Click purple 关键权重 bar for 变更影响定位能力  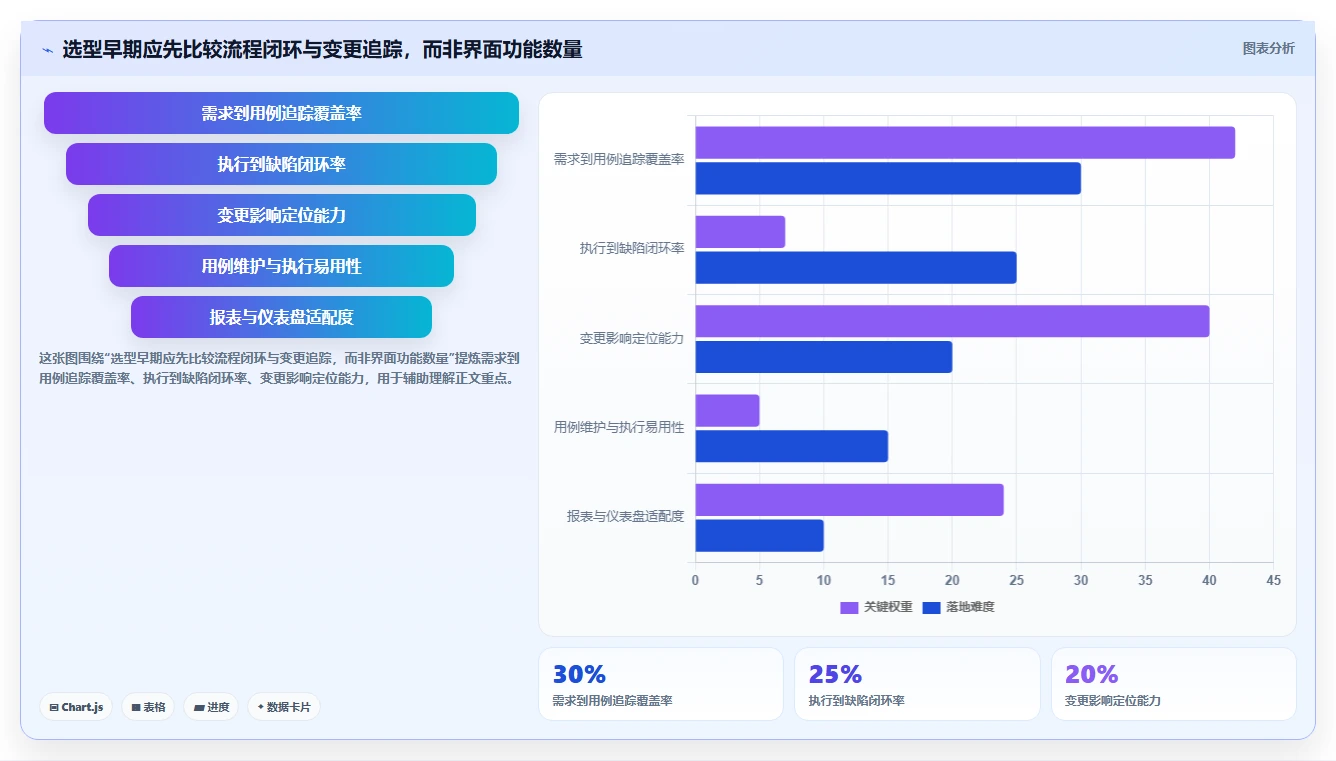(952, 321)
